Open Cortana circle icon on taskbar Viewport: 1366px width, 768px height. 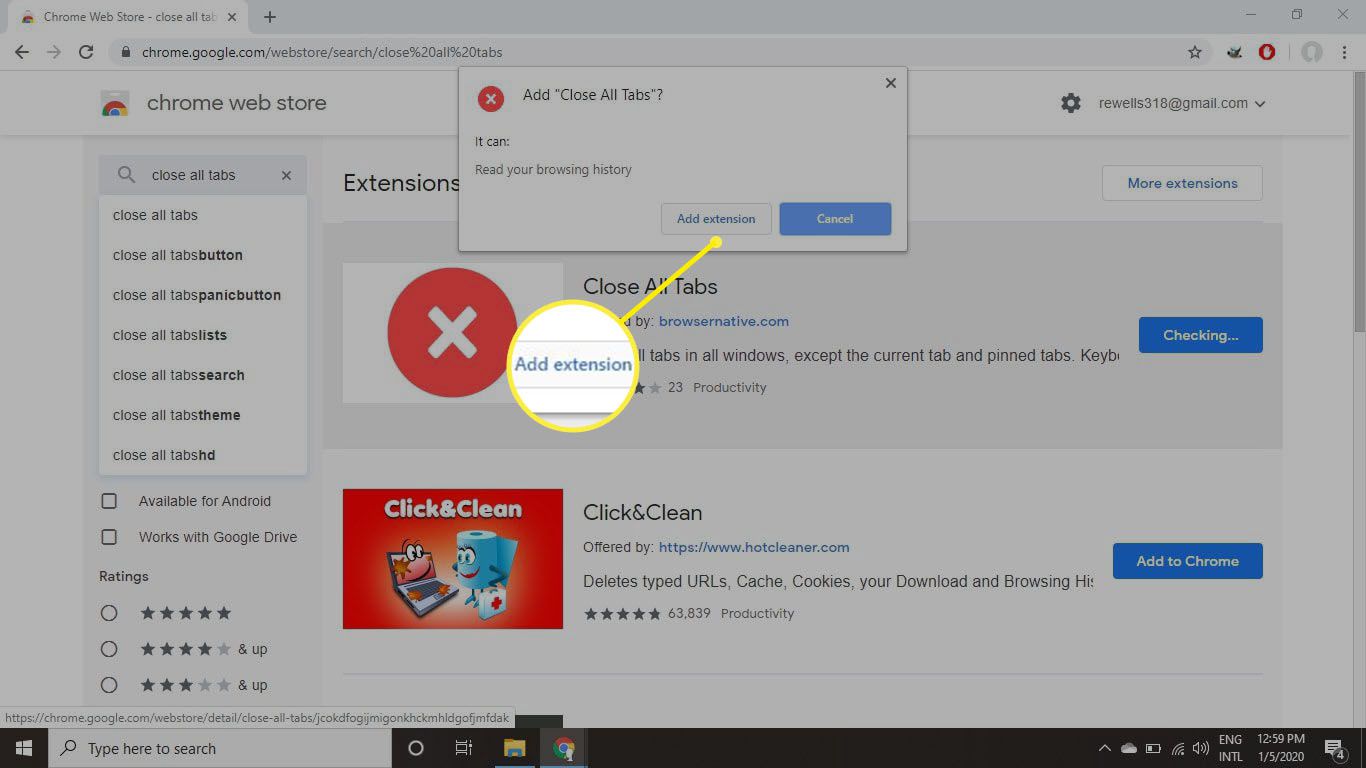point(416,748)
